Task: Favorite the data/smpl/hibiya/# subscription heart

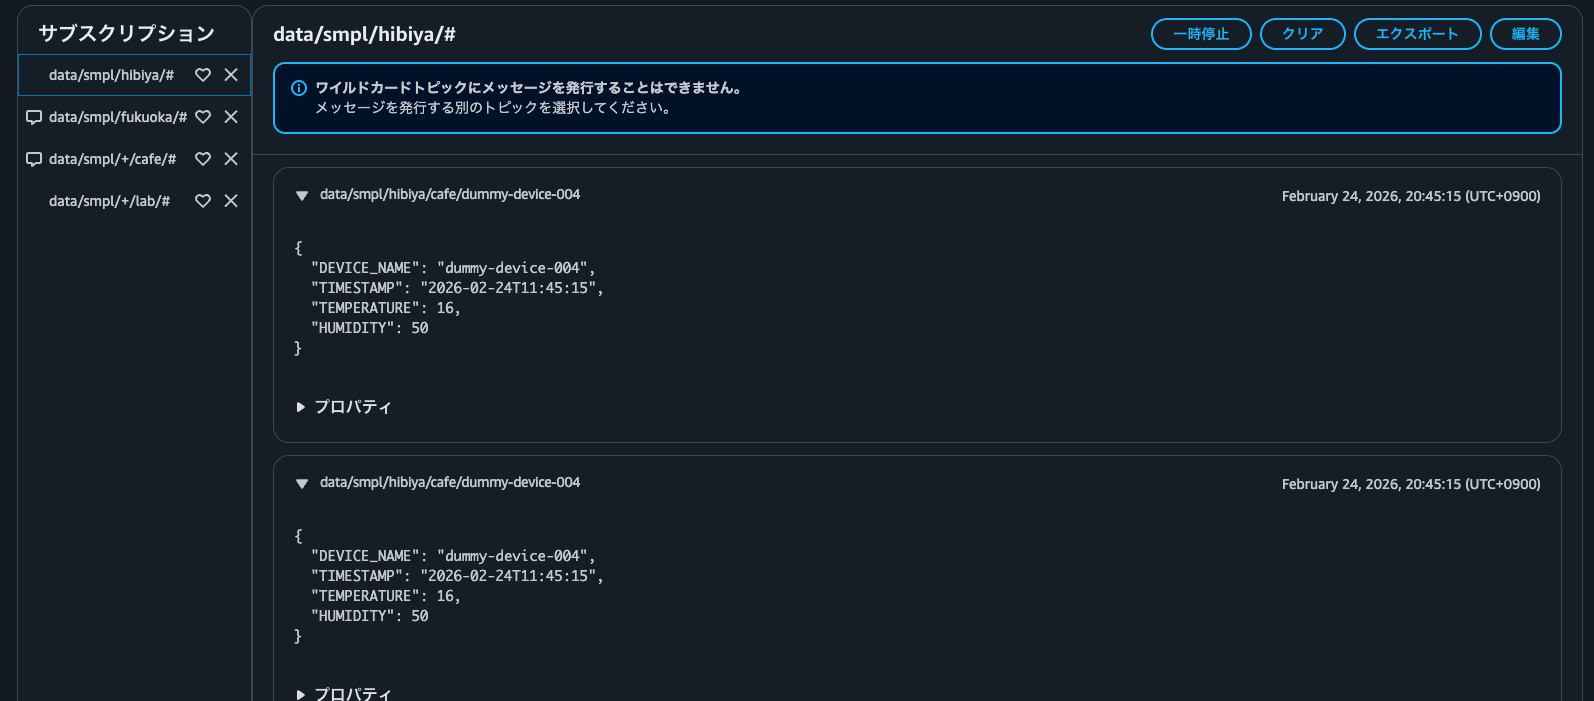Action: click(x=203, y=75)
